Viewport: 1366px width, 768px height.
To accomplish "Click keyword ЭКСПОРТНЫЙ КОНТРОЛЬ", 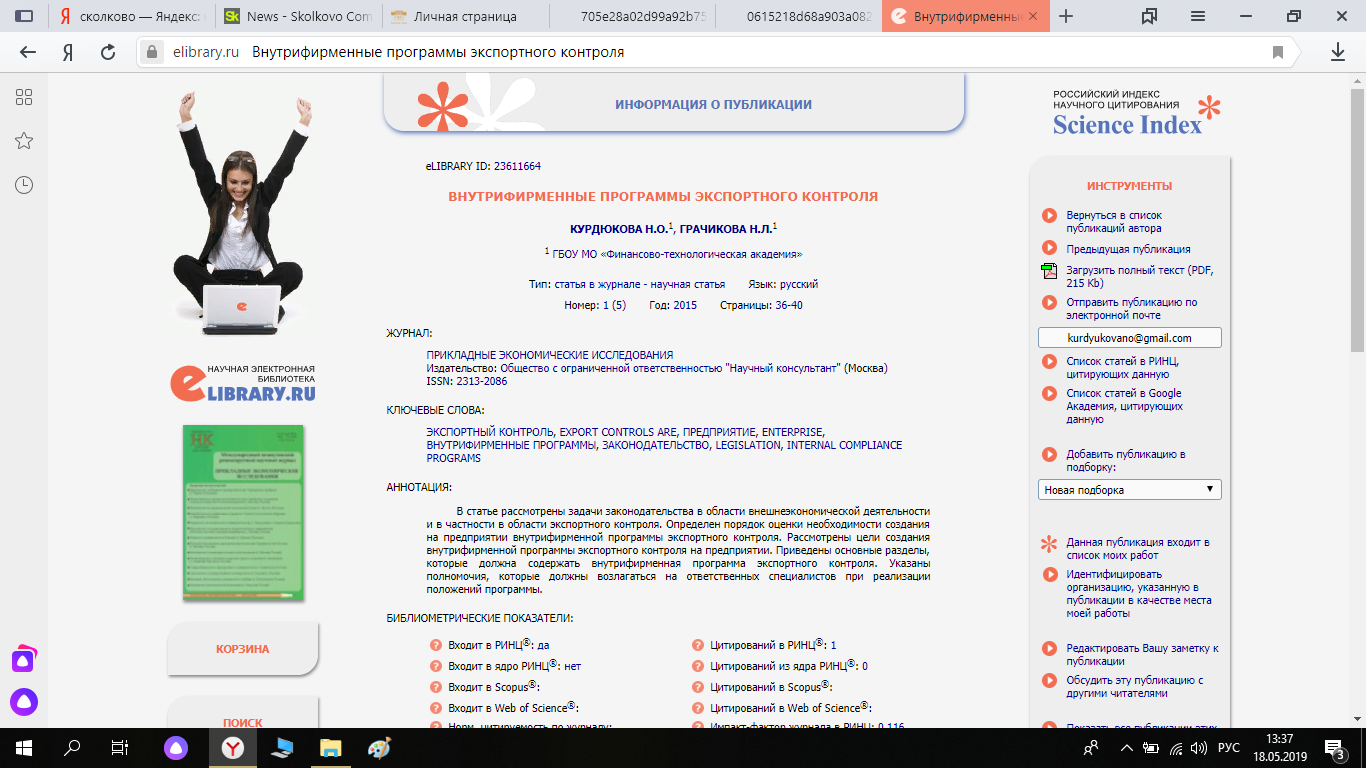I will point(490,432).
